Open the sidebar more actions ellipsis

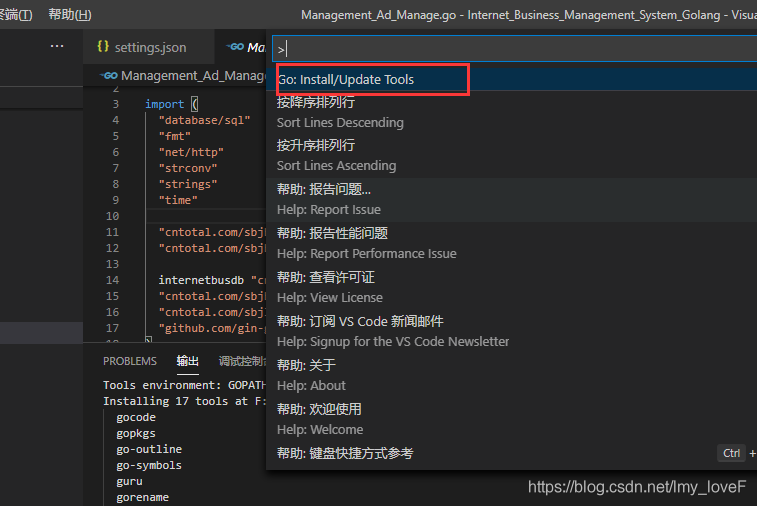pyautogui.click(x=57, y=46)
